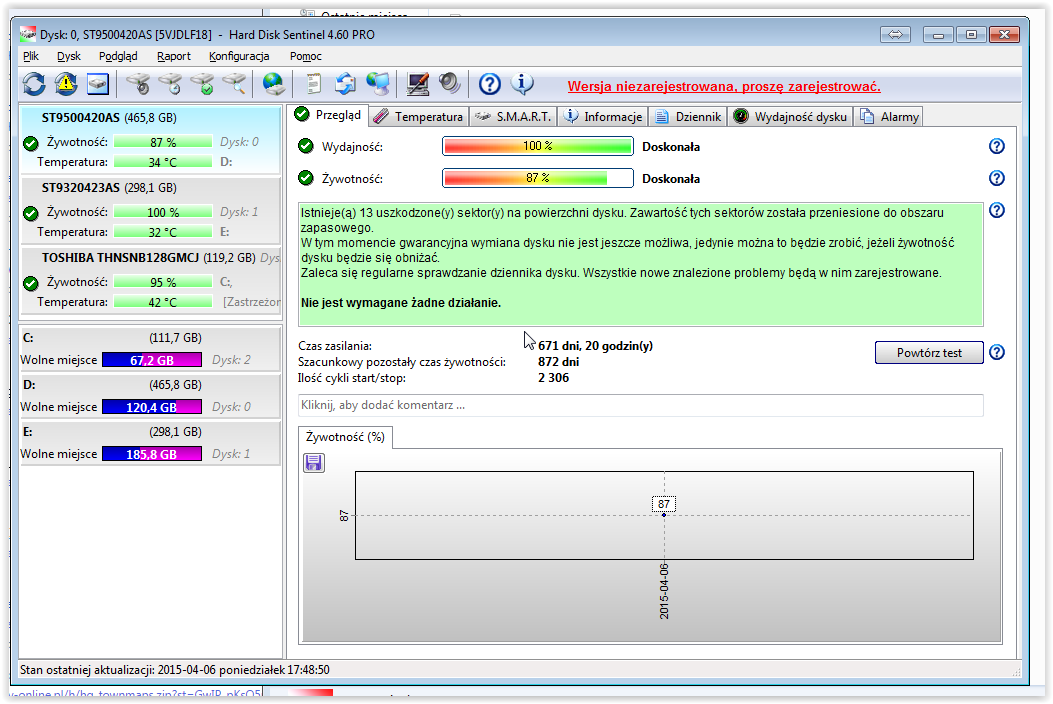
Task: Click the '2 306' start/stop cycles value
Action: pyautogui.click(x=553, y=378)
